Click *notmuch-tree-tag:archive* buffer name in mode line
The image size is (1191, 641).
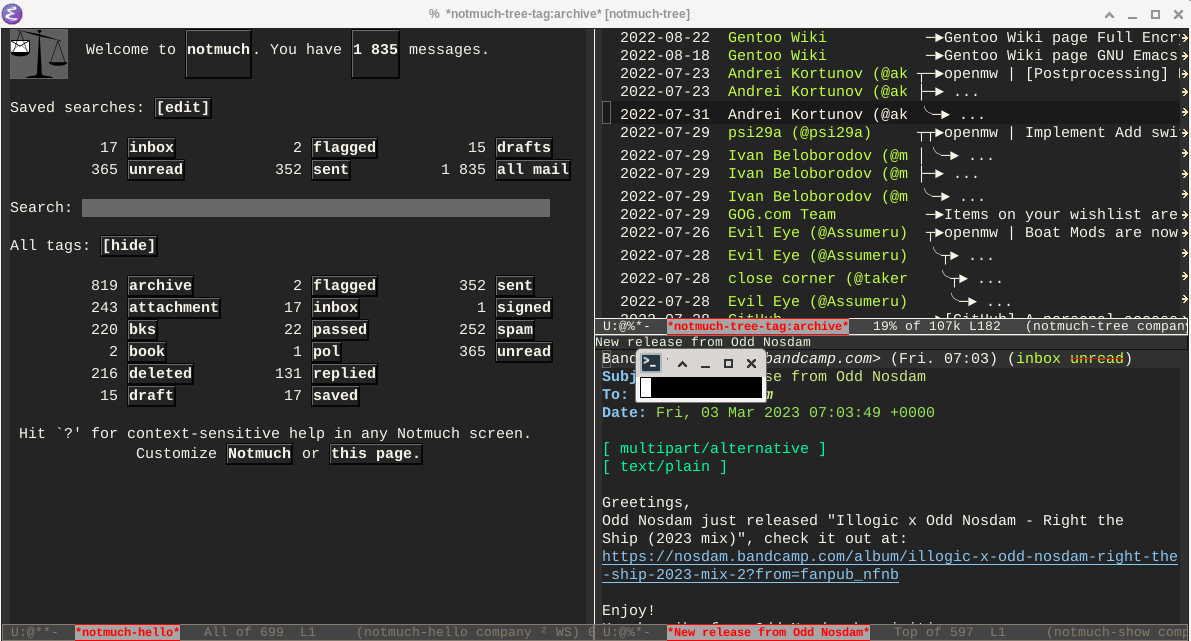(x=758, y=327)
